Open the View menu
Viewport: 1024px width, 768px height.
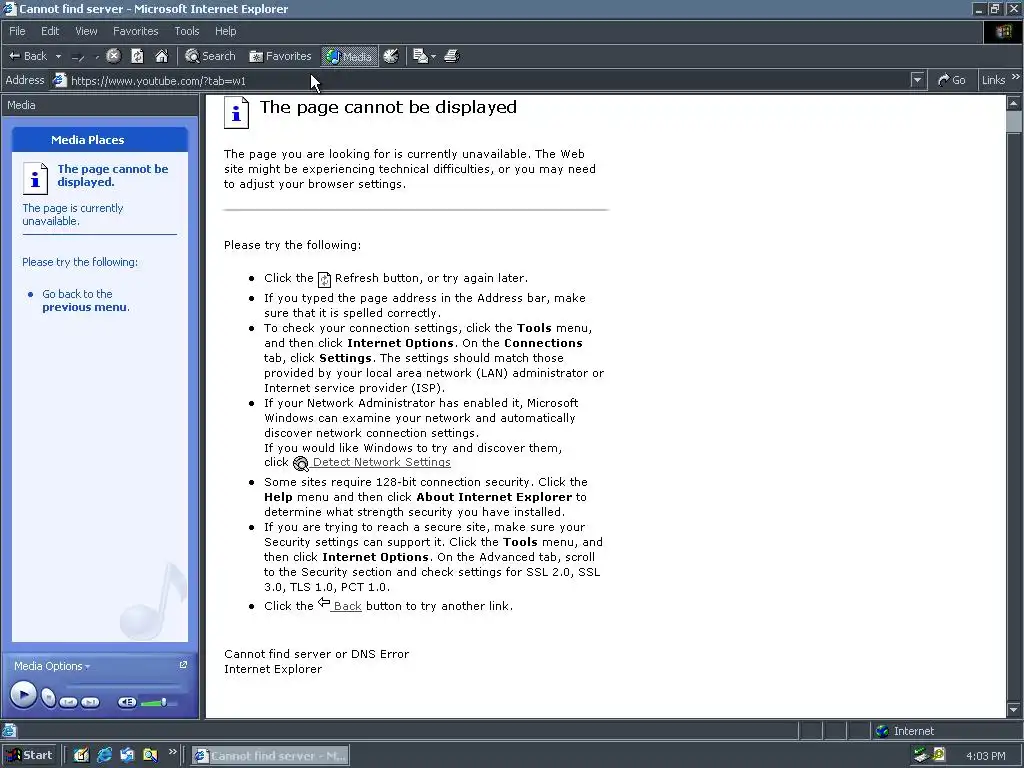[x=86, y=31]
